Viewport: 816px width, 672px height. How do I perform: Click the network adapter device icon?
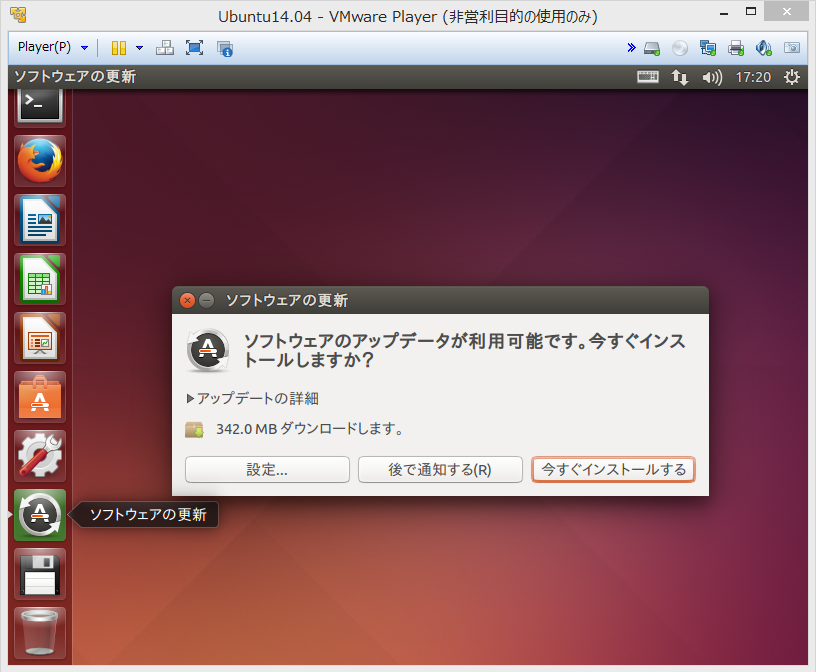(708, 48)
